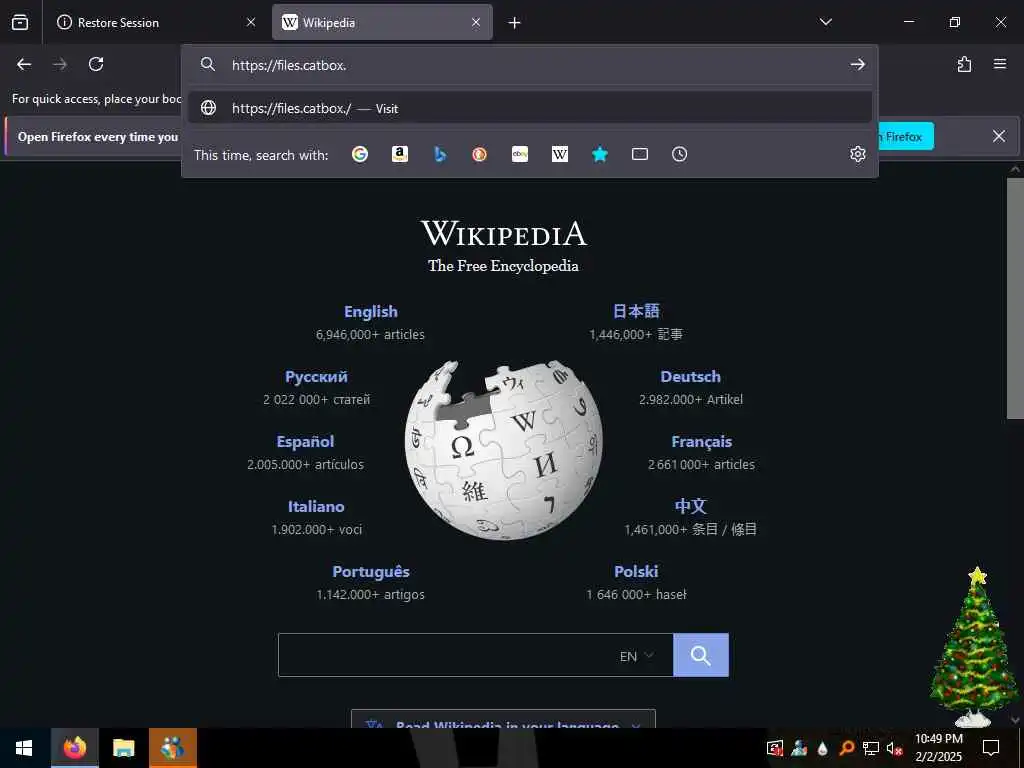Open the EN language dropdown in search

pyautogui.click(x=636, y=656)
